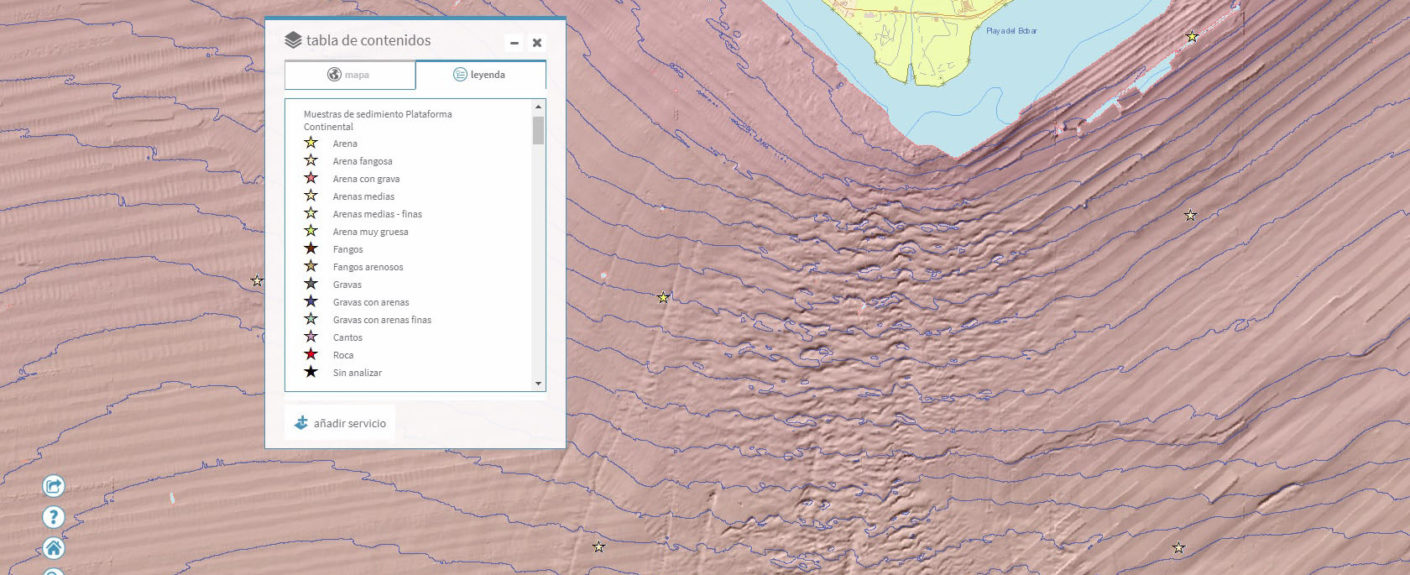This screenshot has width=1410, height=575.
Task: Minimize the tabla de contenidos panel
Action: click(514, 43)
